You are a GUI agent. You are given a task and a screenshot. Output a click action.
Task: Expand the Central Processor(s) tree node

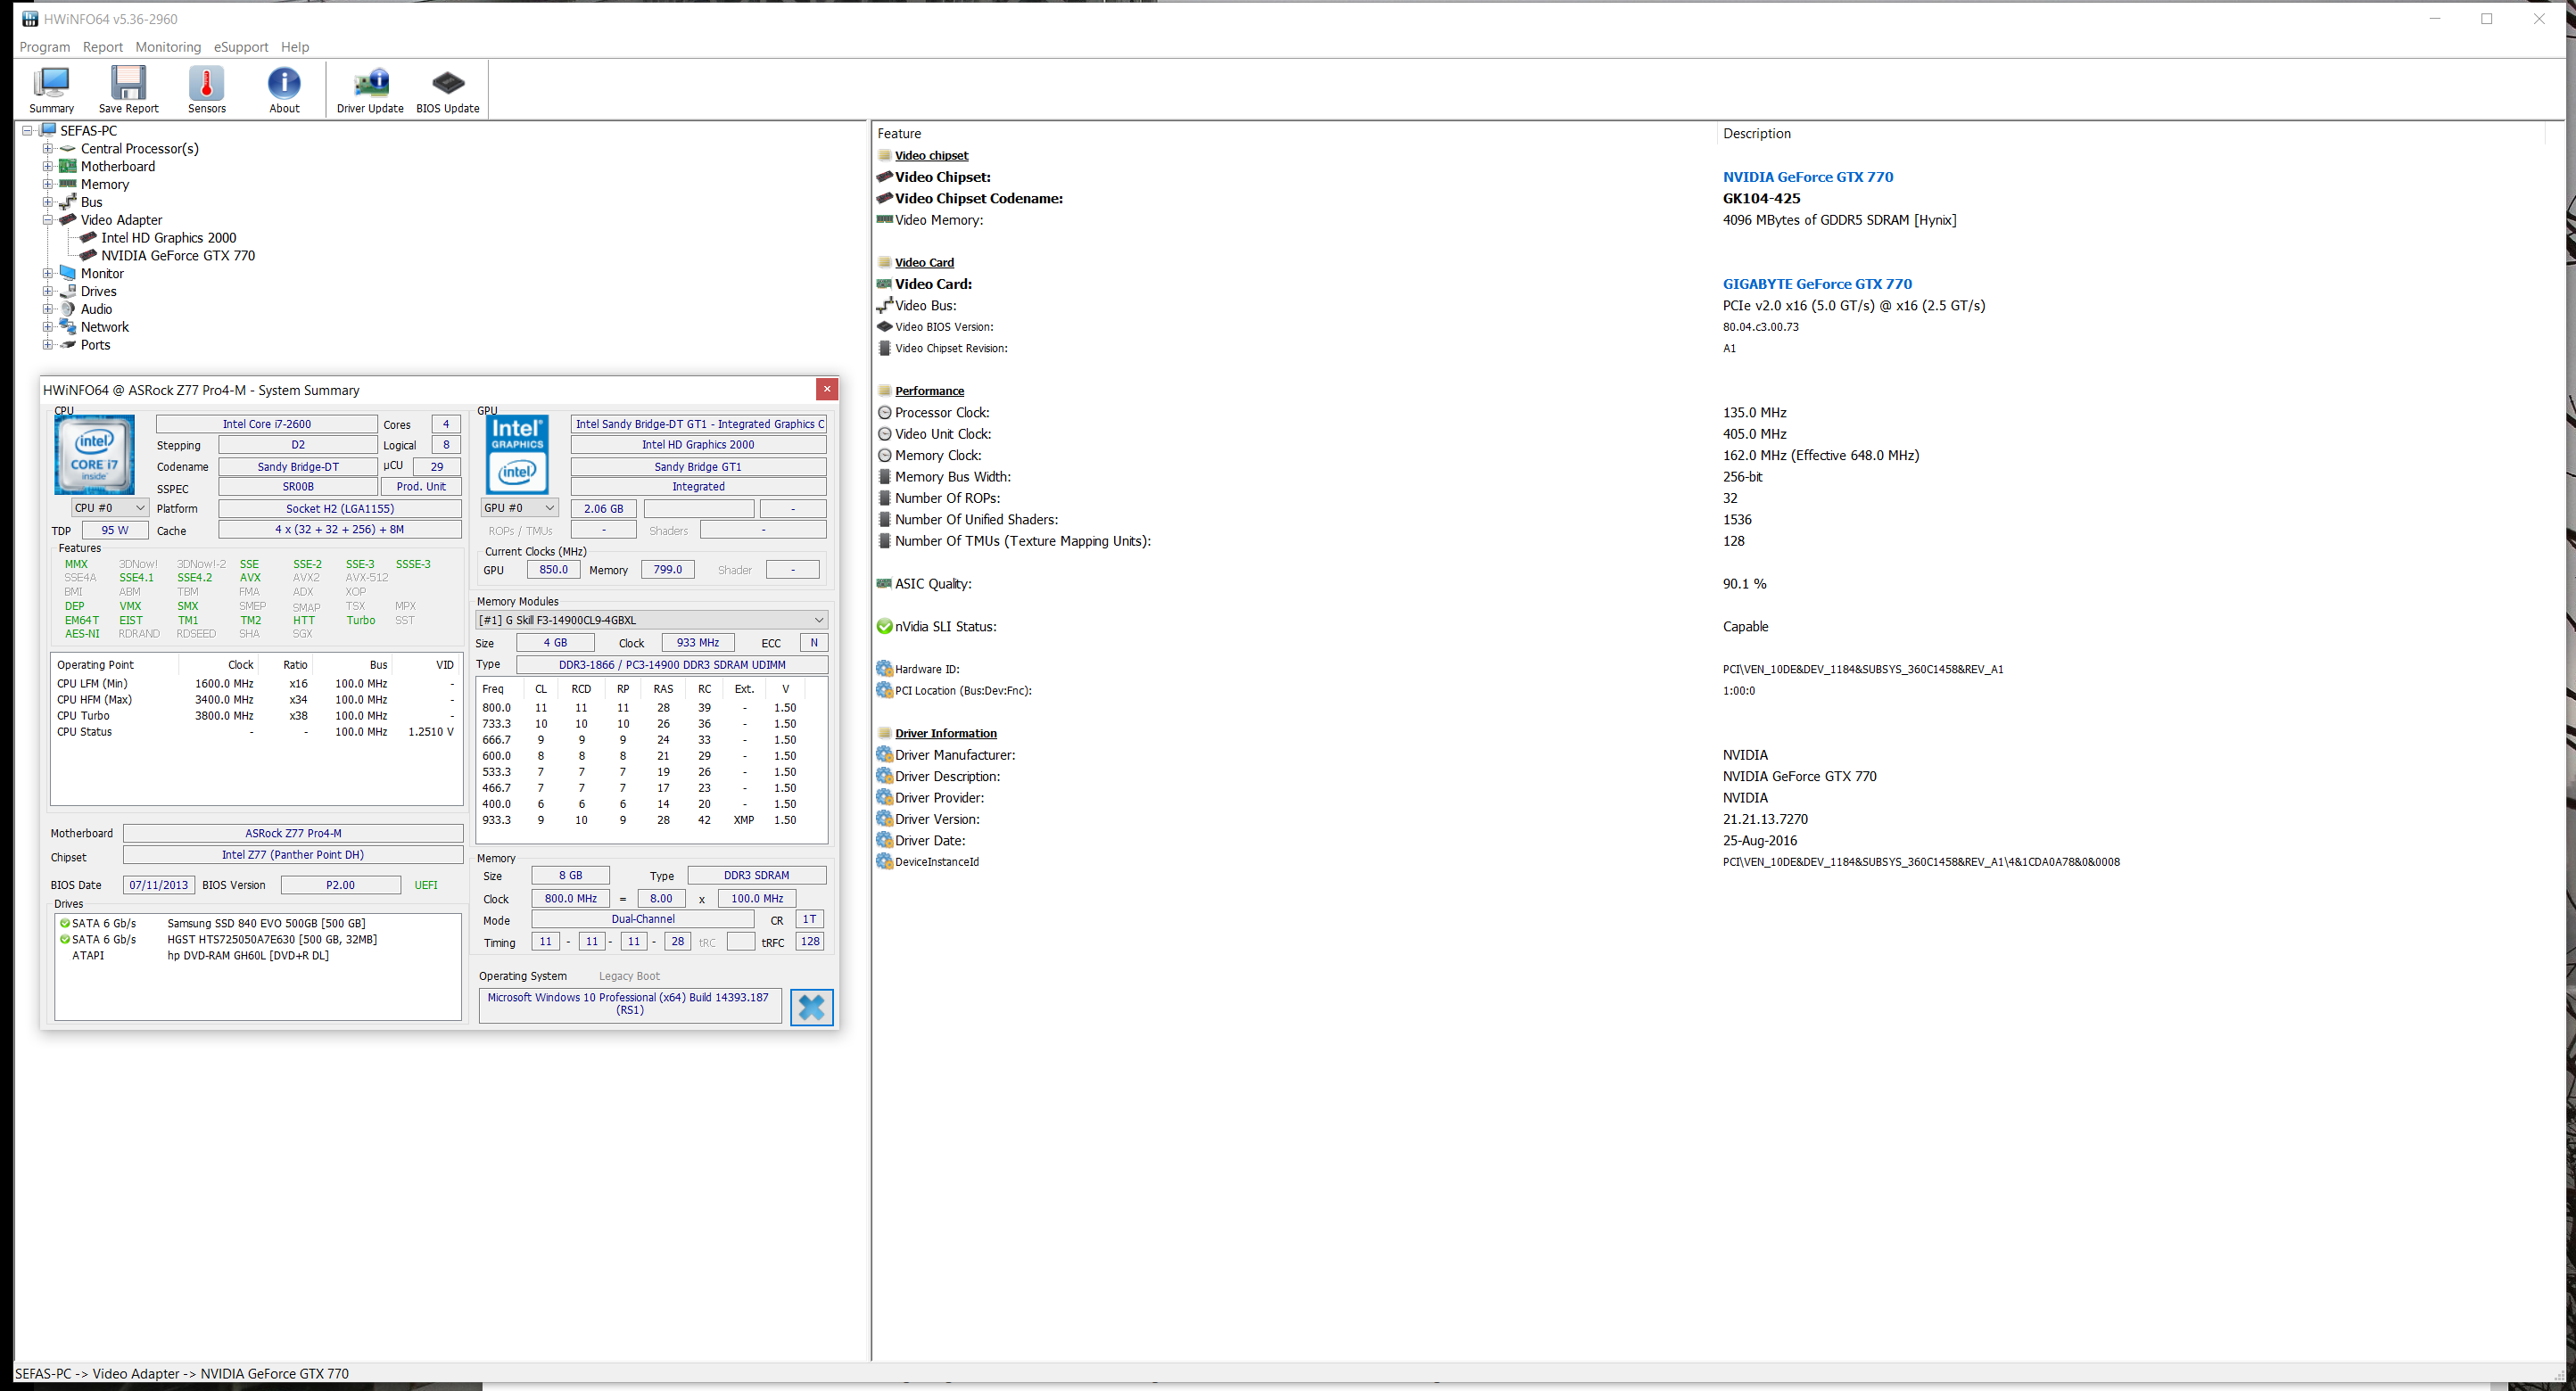(x=47, y=149)
